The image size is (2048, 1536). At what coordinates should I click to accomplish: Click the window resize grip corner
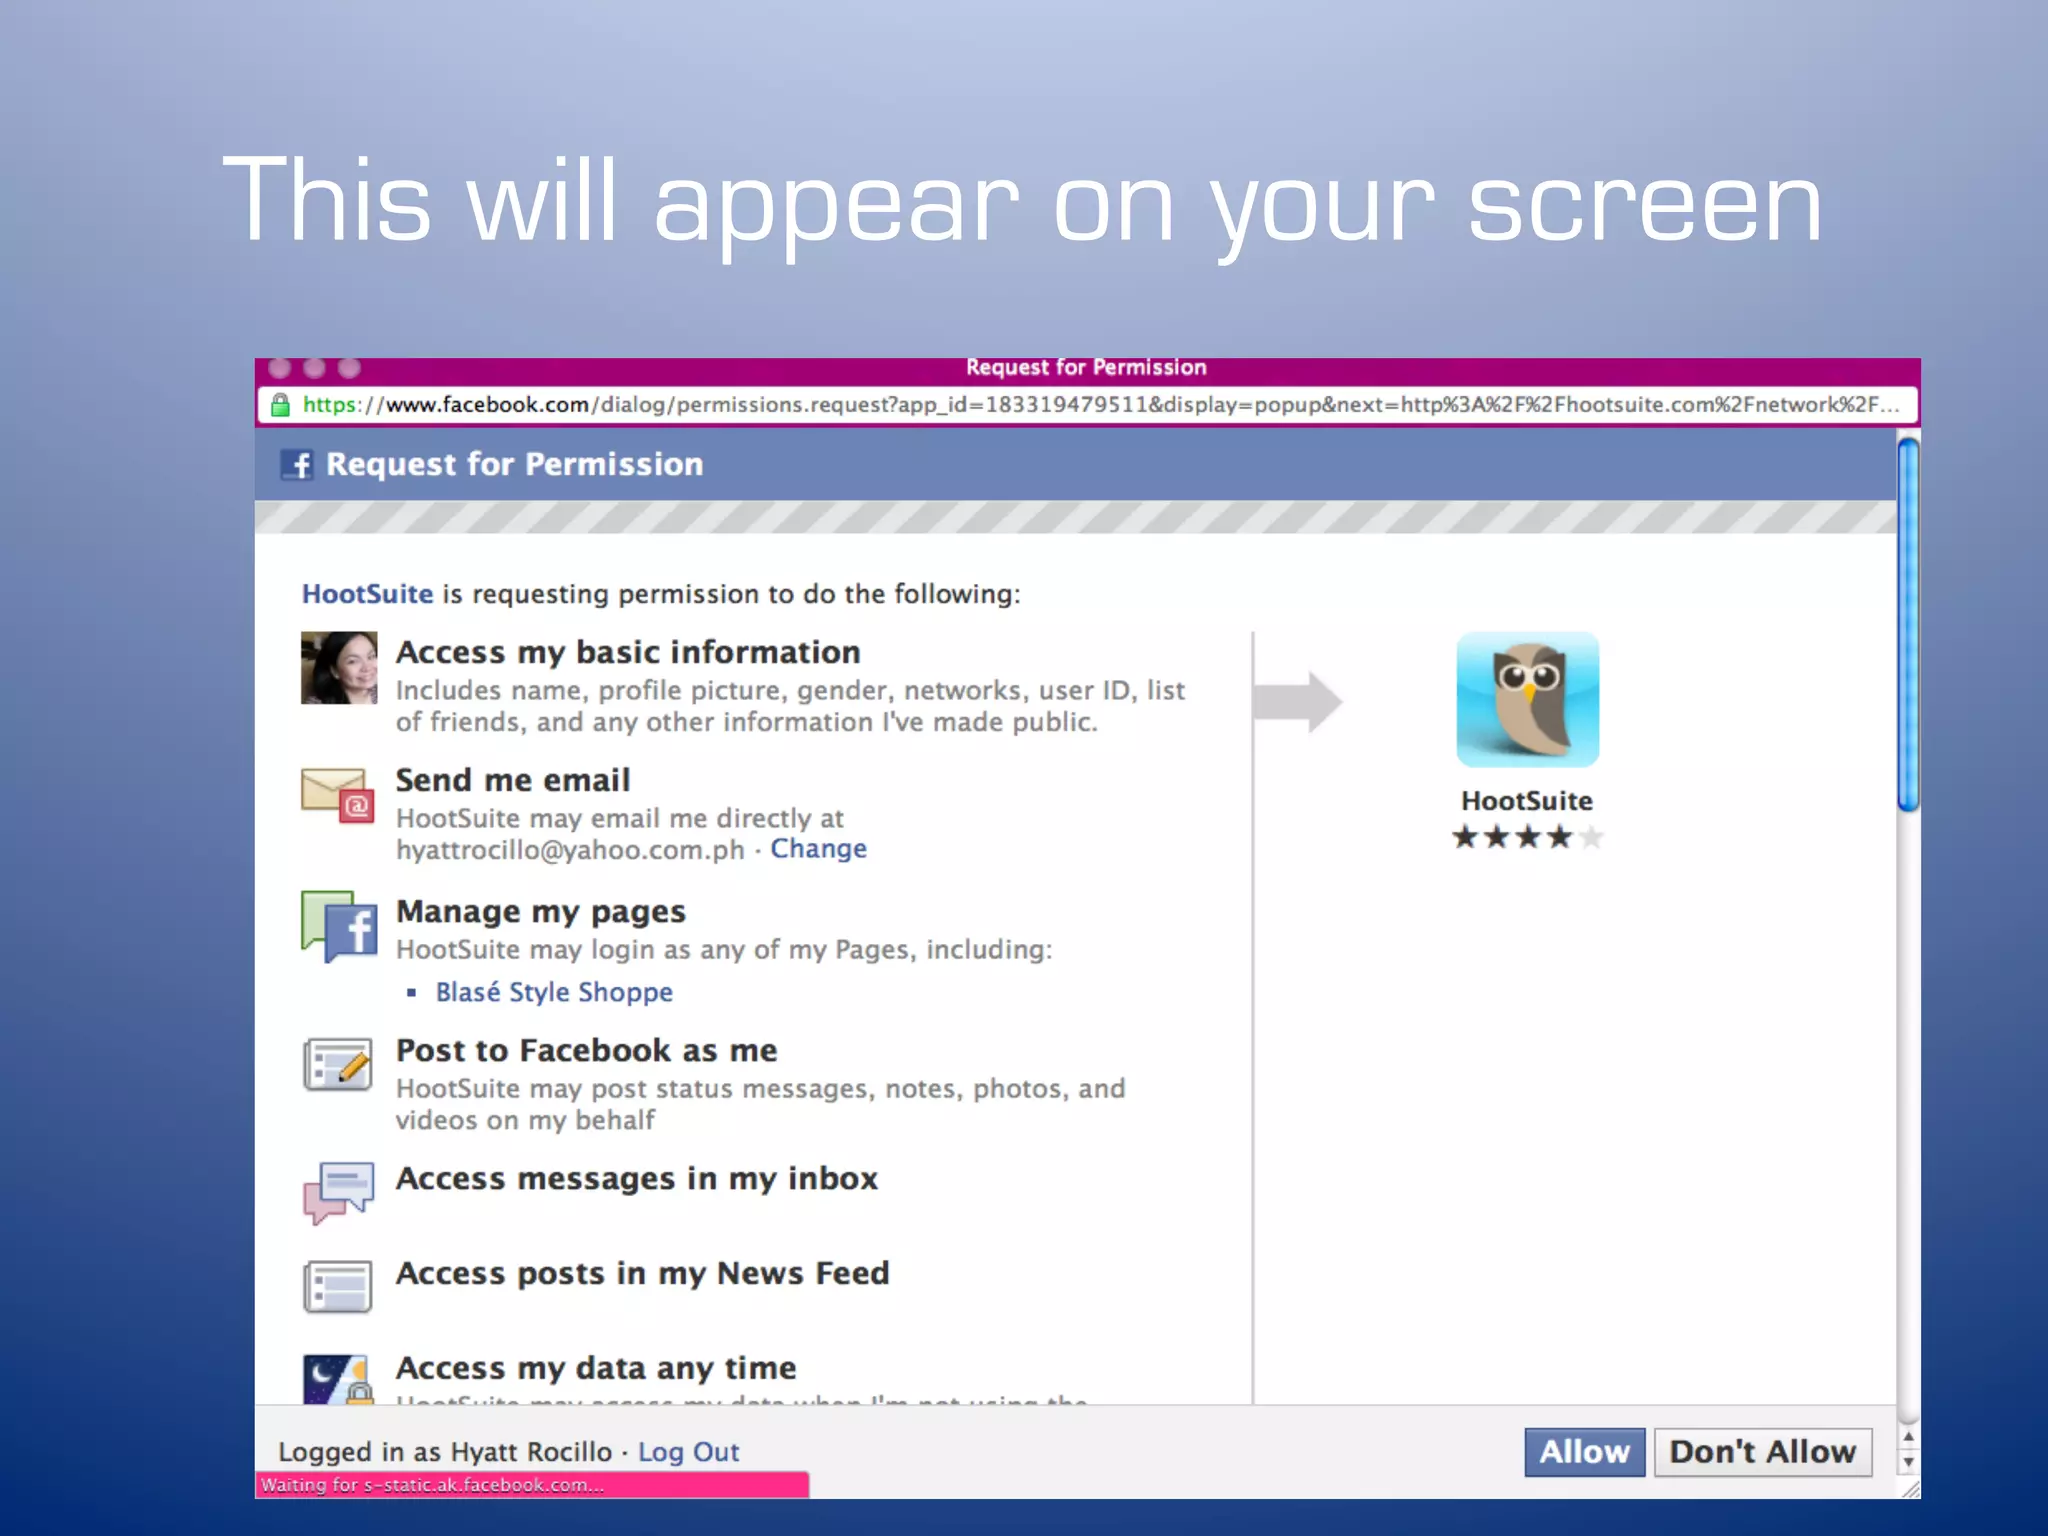point(1909,1488)
